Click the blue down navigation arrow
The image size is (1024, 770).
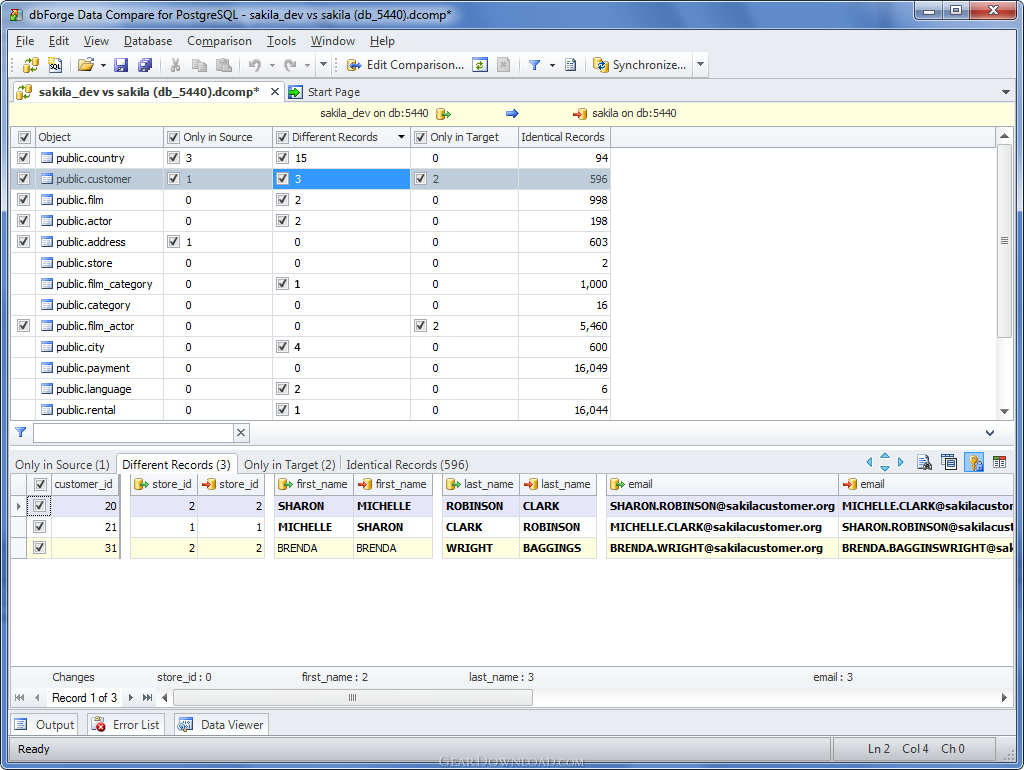point(885,468)
